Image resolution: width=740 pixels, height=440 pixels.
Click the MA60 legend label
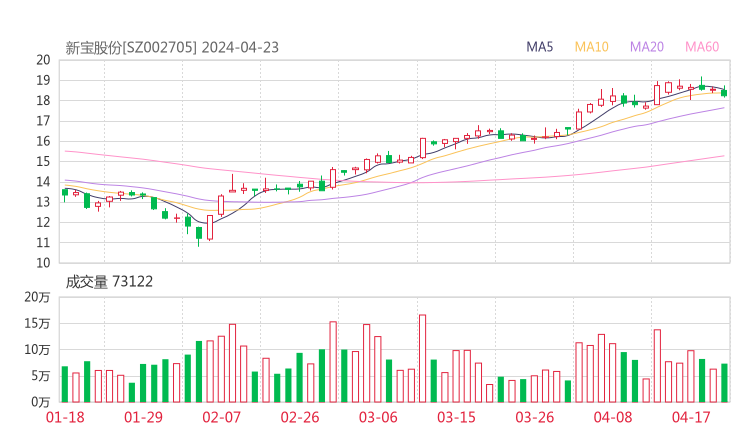702,47
